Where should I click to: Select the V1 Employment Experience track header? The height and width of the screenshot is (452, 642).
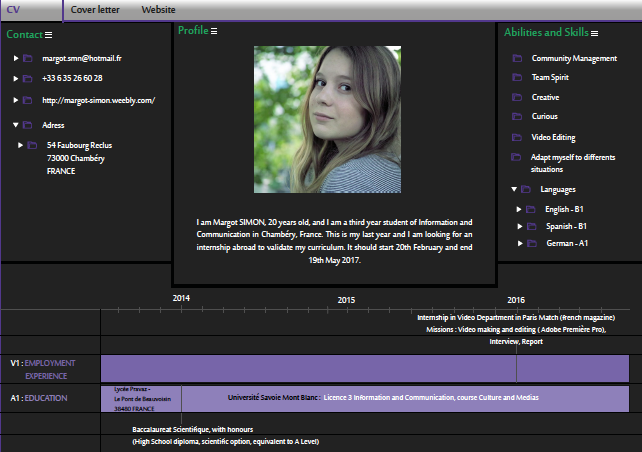click(43, 369)
